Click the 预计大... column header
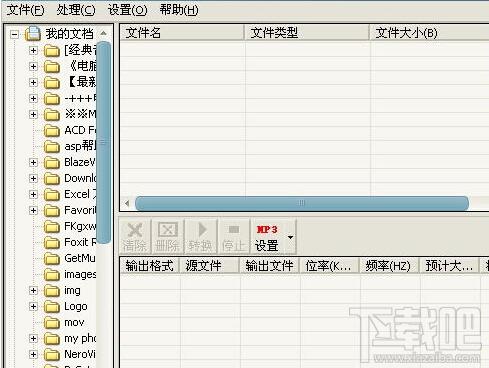This screenshot has height=368, width=489. pyautogui.click(x=449, y=266)
